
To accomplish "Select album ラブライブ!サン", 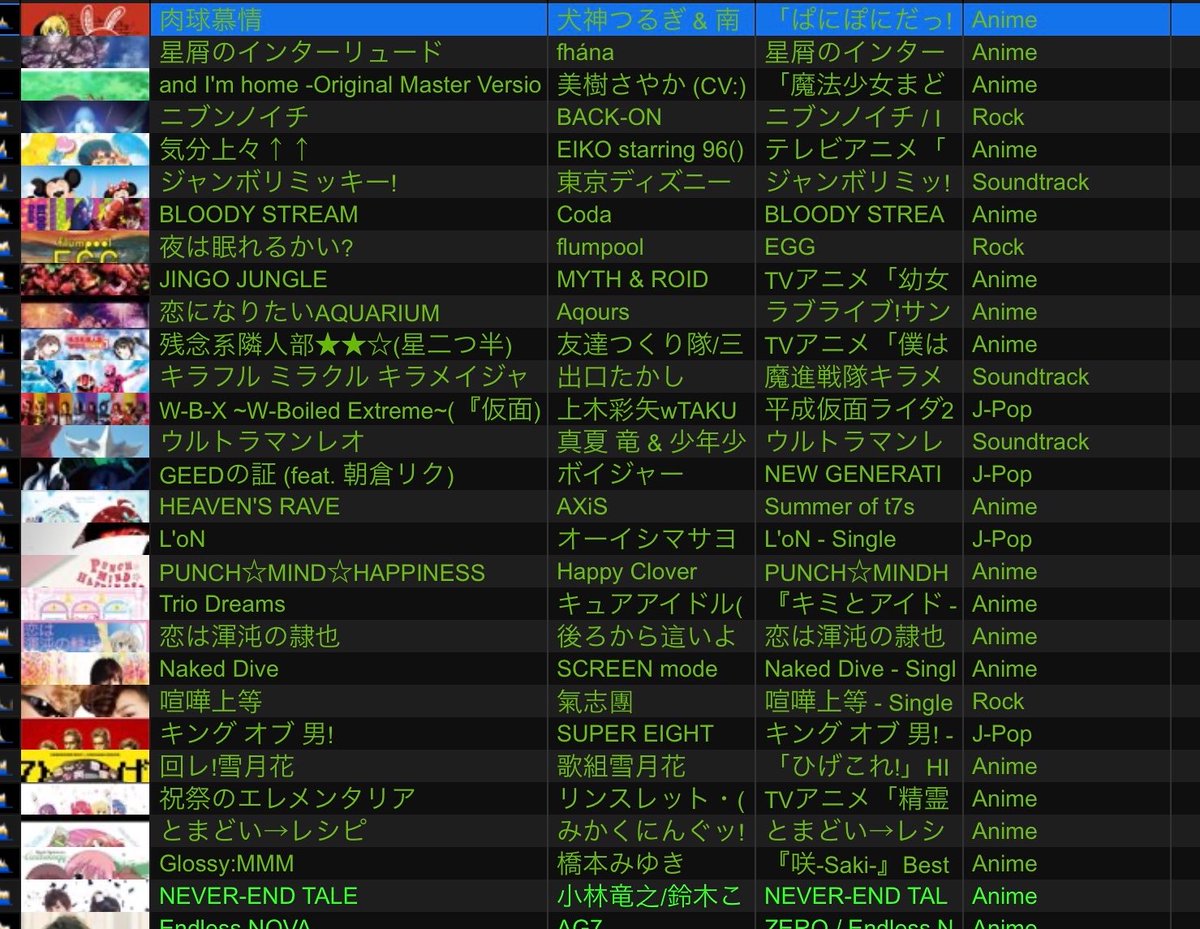I will pyautogui.click(x=857, y=312).
